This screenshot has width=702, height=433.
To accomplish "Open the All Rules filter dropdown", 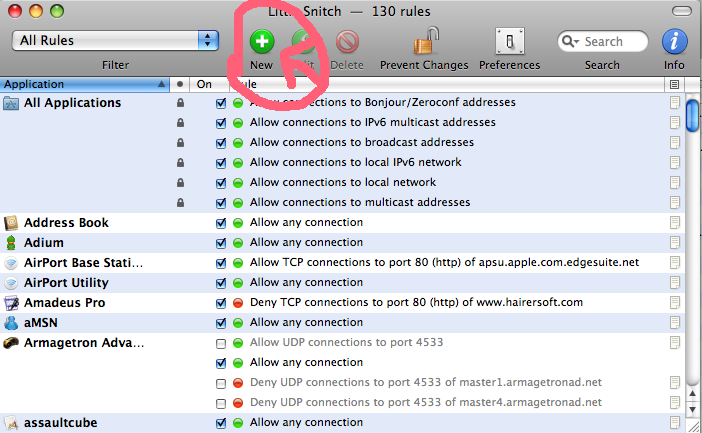I will pyautogui.click(x=115, y=41).
